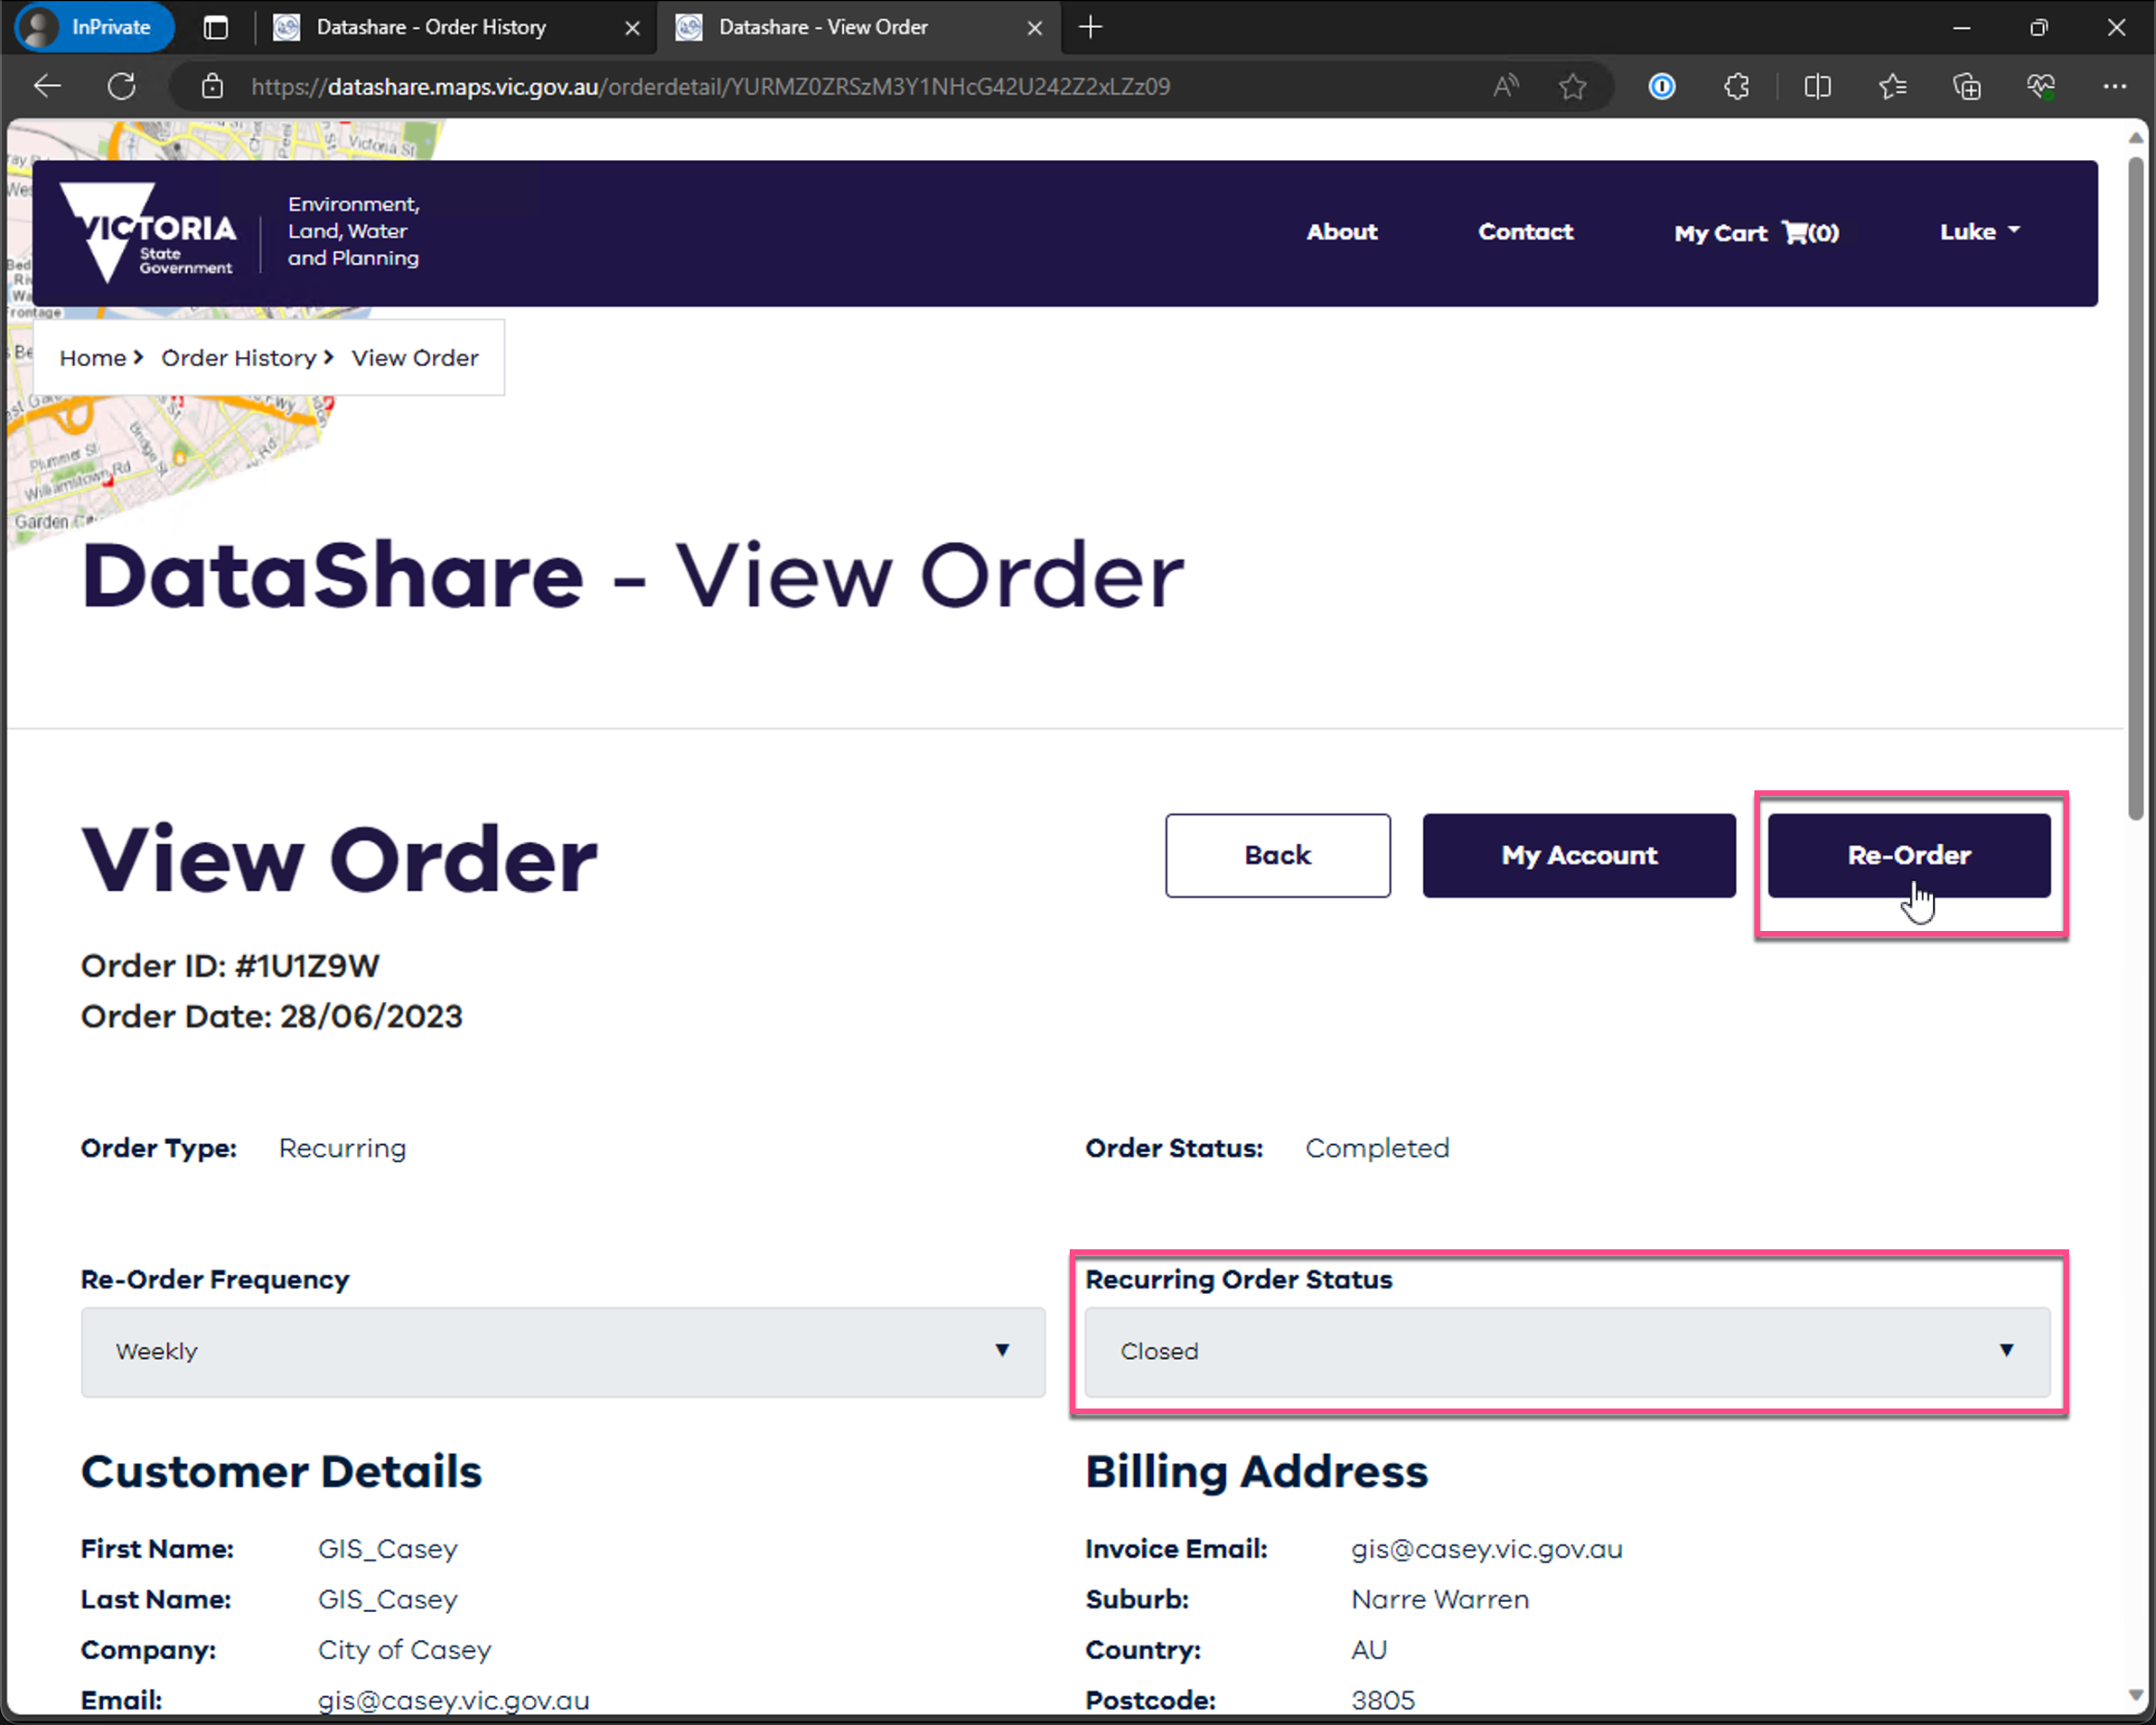The image size is (2156, 1725).
Task: Expand the Luke user dropdown
Action: point(1979,232)
